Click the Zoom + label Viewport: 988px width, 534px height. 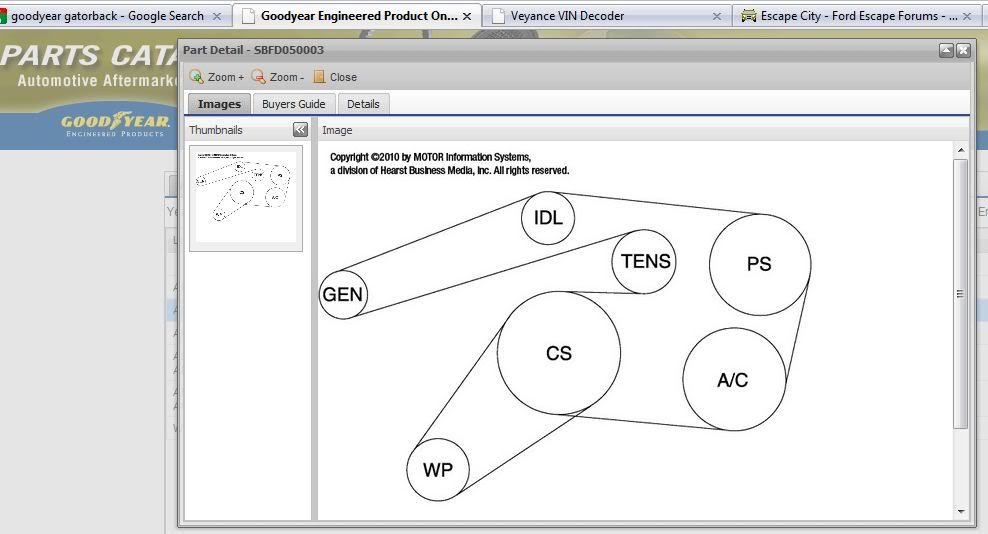[226, 77]
